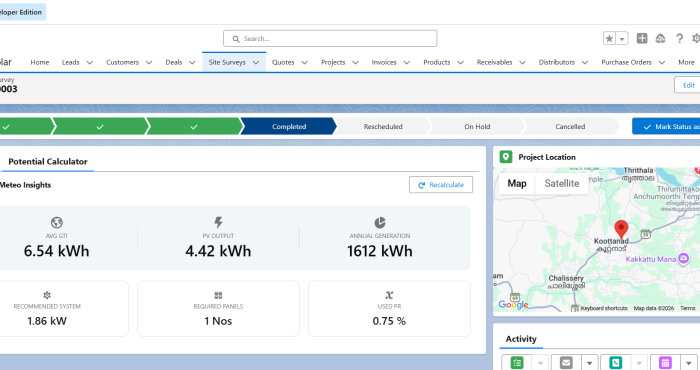Click the Edit record button

pyautogui.click(x=688, y=85)
